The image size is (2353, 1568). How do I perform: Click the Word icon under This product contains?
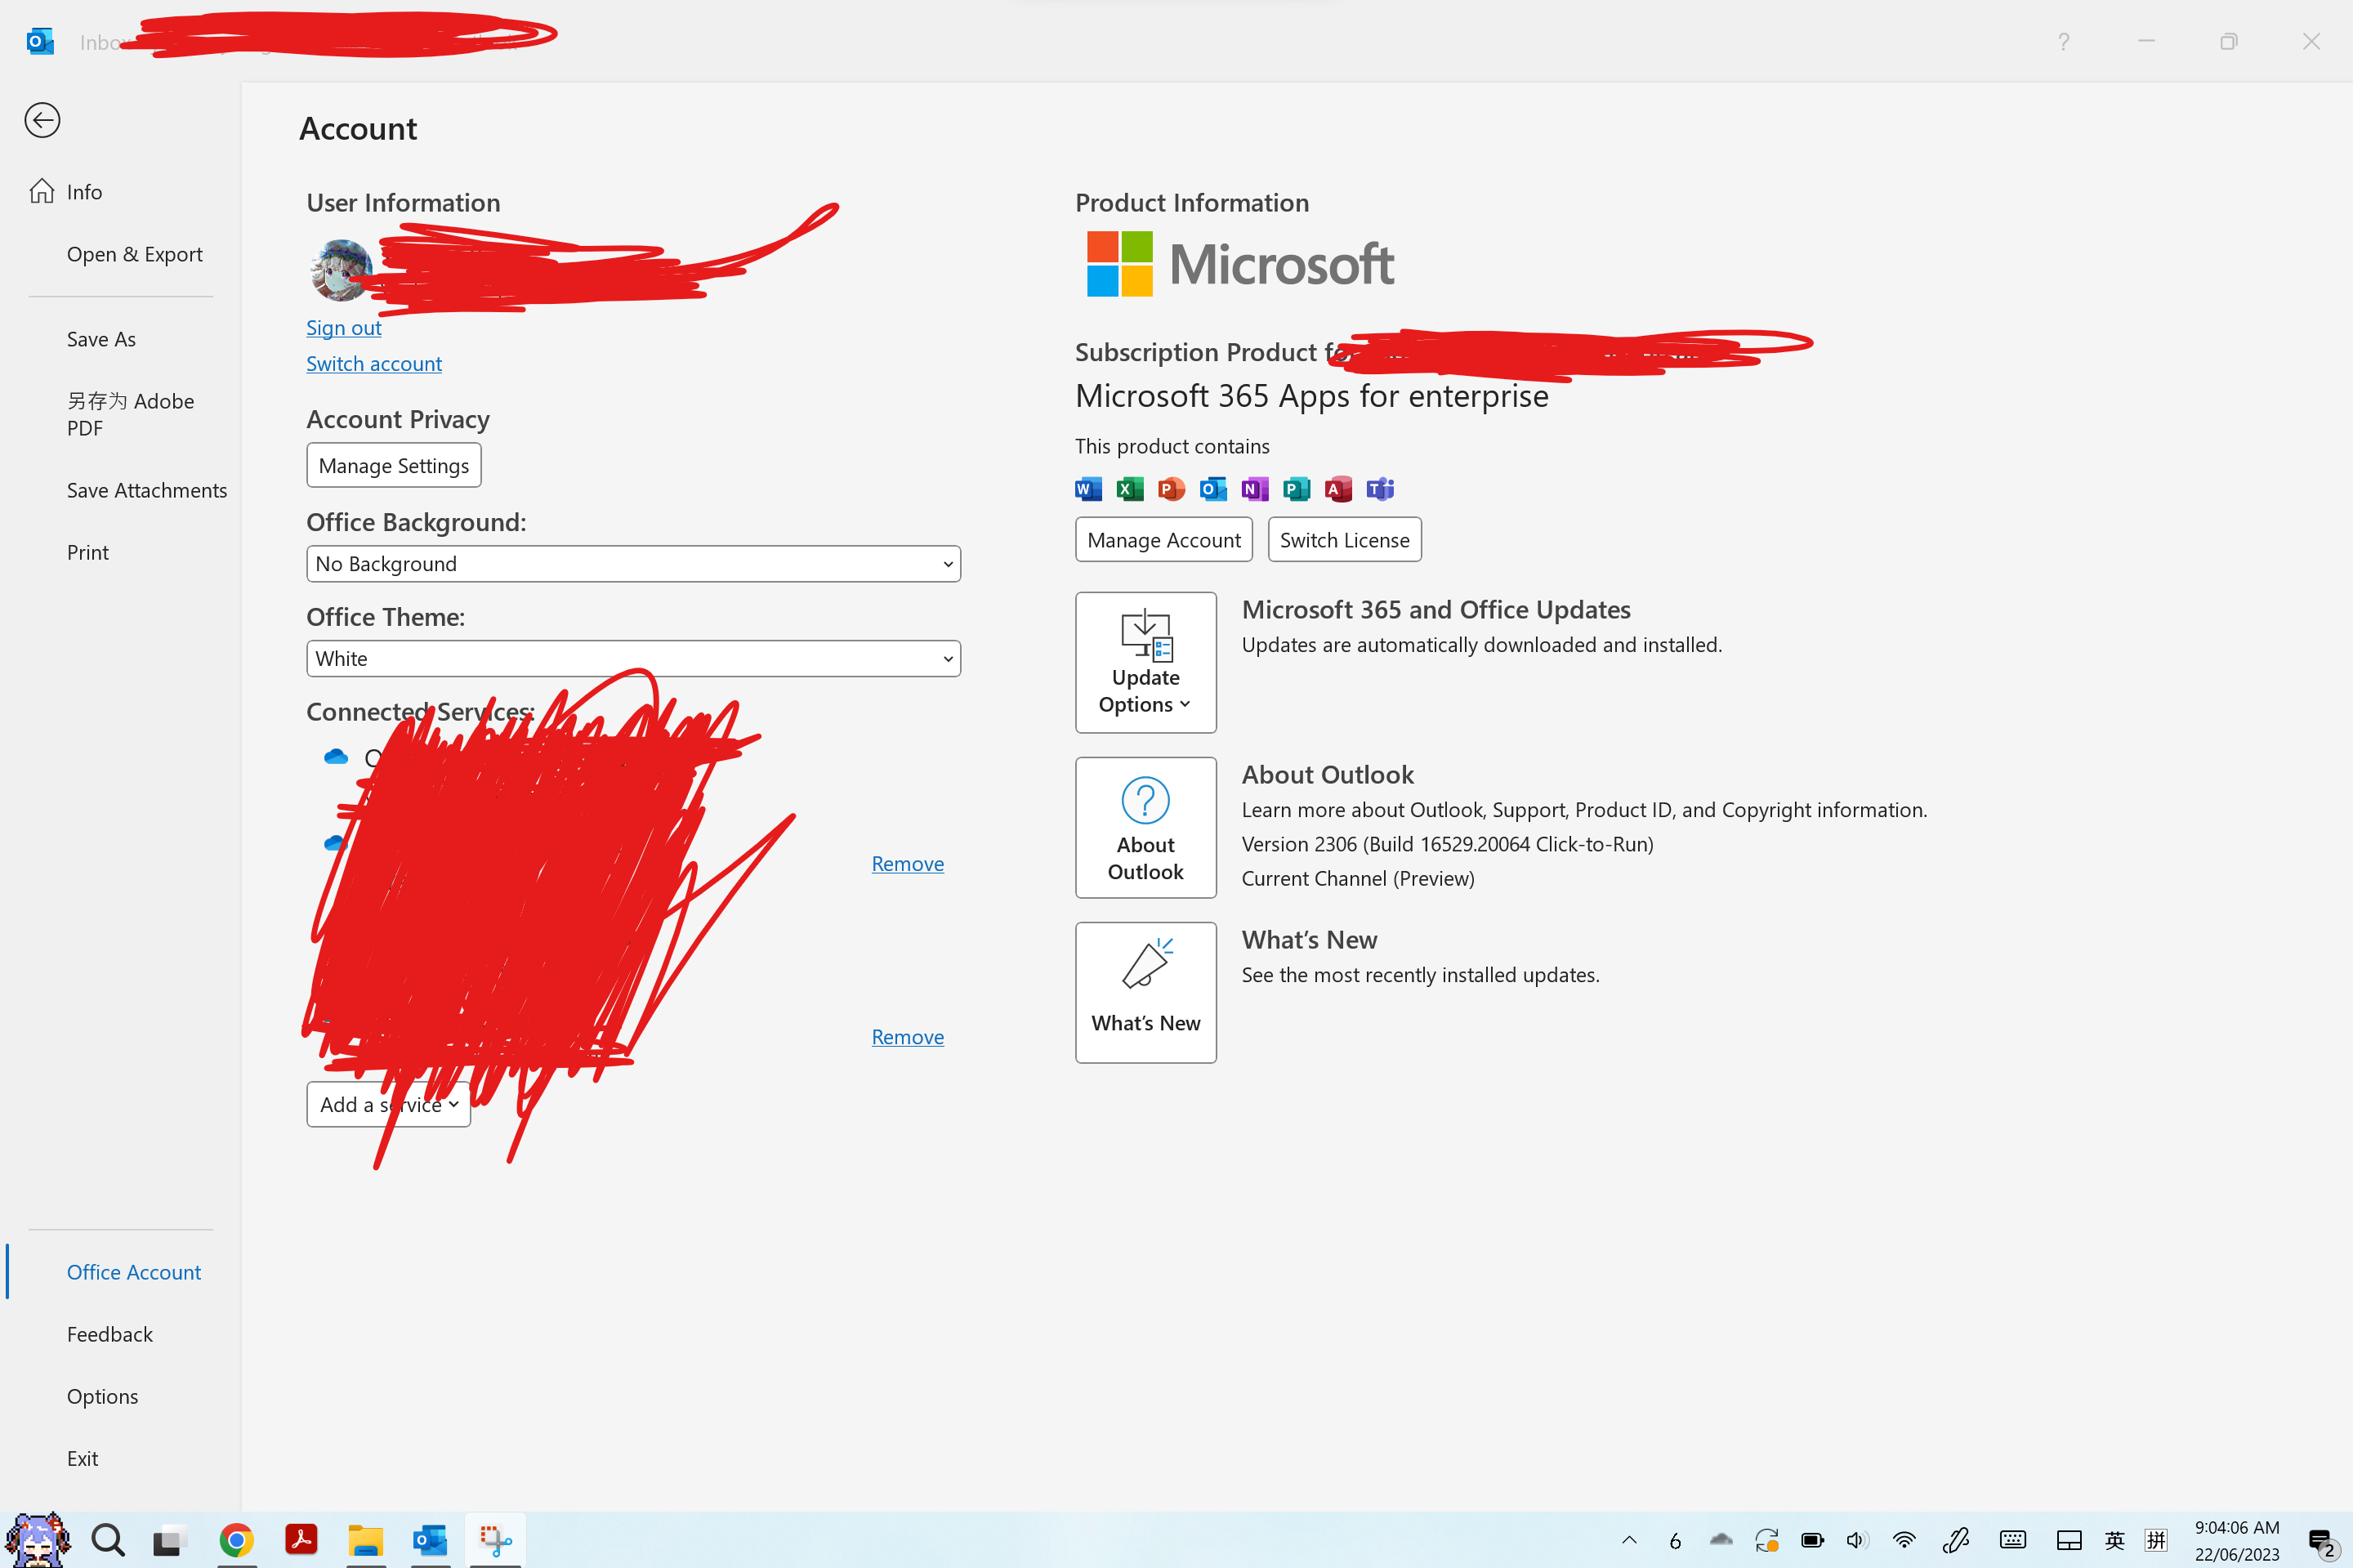1088,489
